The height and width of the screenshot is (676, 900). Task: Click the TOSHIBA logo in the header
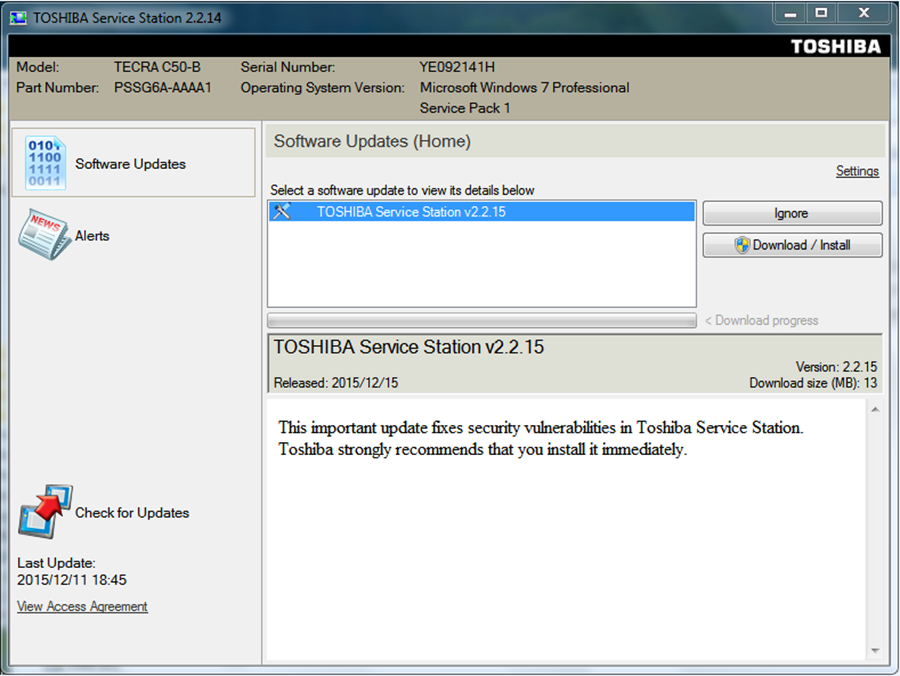point(835,46)
